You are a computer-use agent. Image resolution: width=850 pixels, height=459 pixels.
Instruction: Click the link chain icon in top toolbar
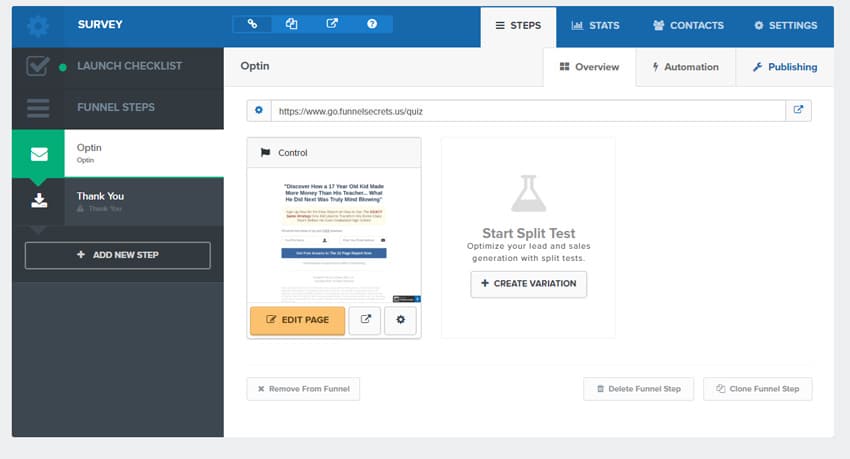pyautogui.click(x=252, y=24)
